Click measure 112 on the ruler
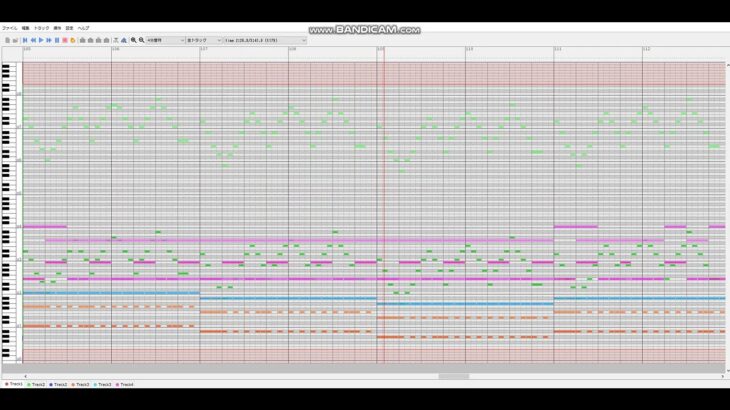 click(646, 48)
